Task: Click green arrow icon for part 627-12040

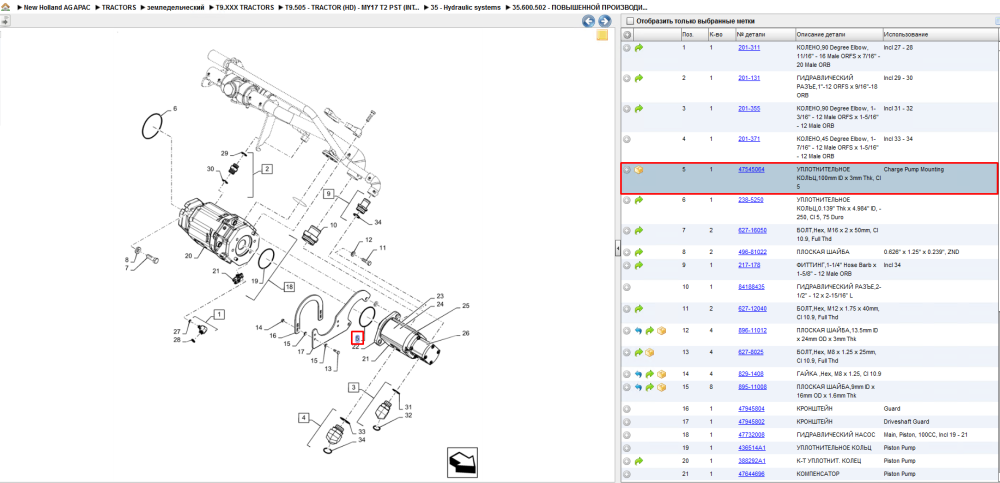Action: pyautogui.click(x=638, y=308)
